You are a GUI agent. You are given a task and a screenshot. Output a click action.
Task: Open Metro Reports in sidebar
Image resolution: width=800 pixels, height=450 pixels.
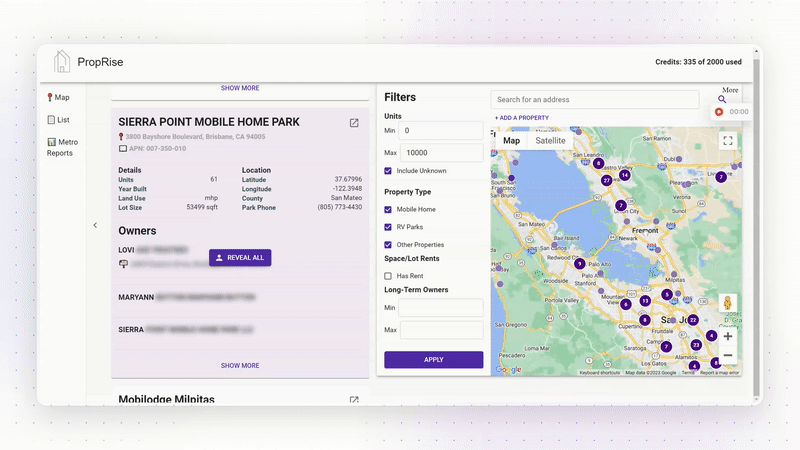62,147
